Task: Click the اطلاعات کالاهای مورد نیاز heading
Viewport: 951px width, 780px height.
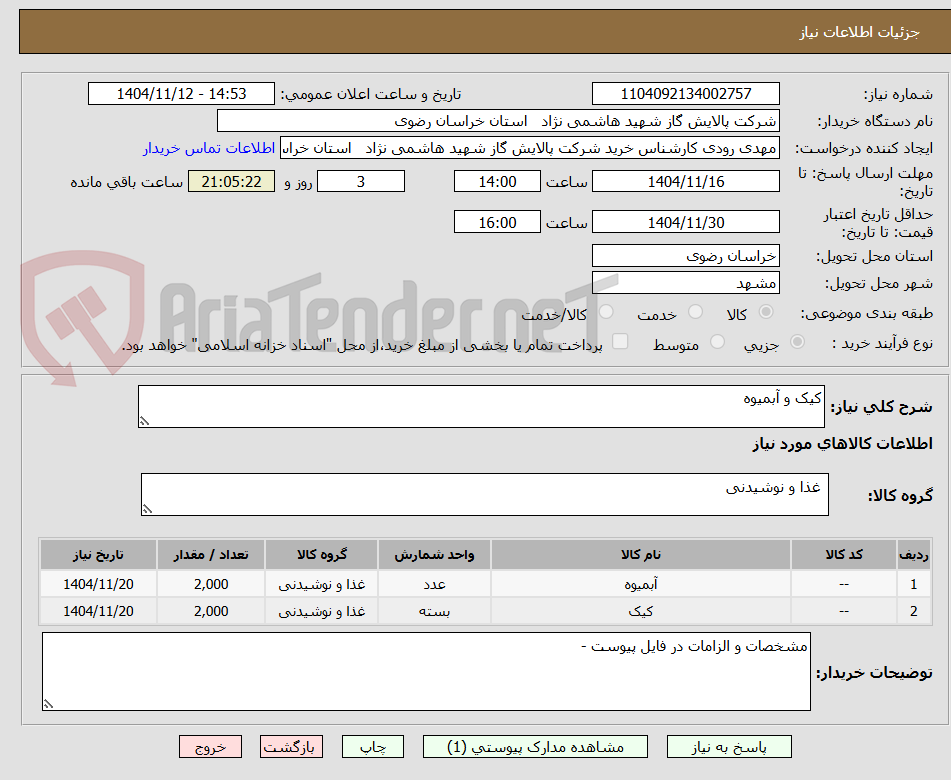Action: (842, 443)
